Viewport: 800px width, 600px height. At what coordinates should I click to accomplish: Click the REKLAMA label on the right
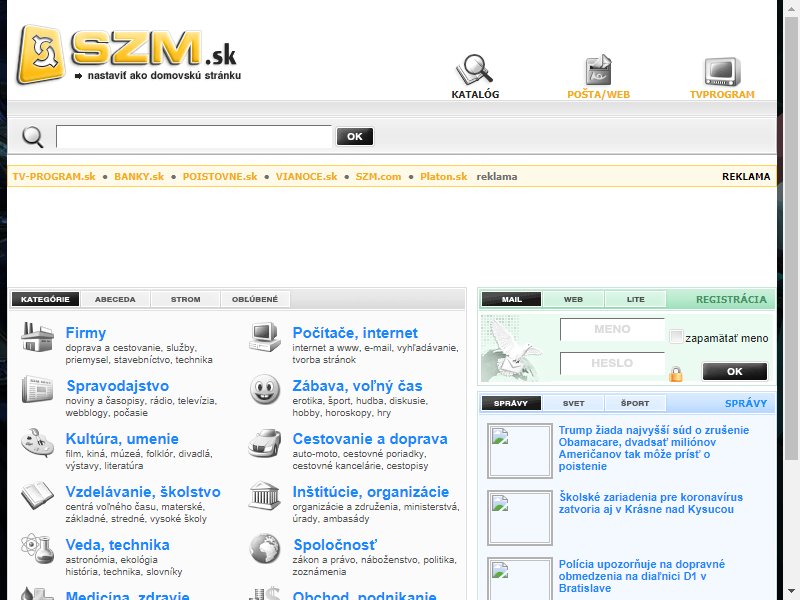pyautogui.click(x=746, y=177)
